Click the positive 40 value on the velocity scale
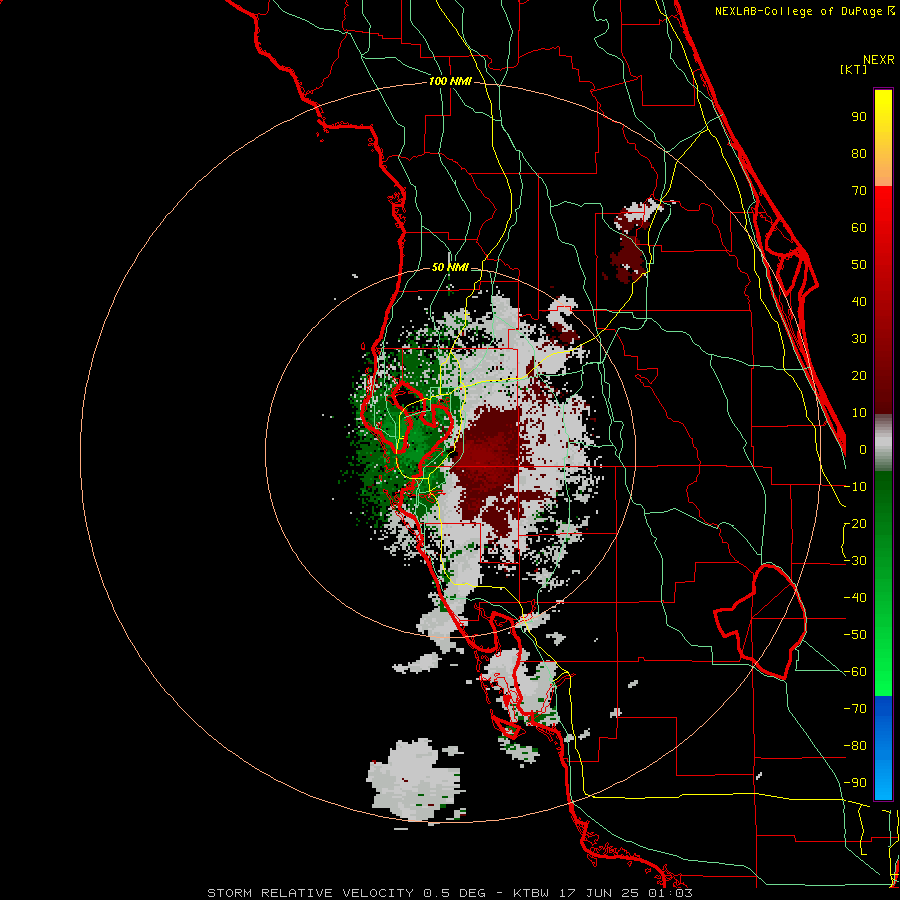The image size is (900, 900). [x=859, y=302]
